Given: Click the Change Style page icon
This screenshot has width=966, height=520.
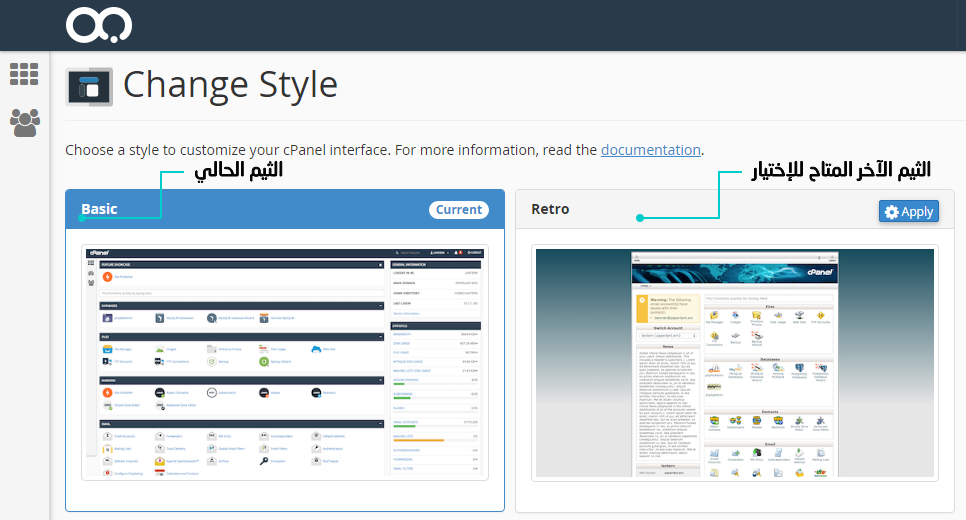Looking at the screenshot, I should [x=89, y=87].
